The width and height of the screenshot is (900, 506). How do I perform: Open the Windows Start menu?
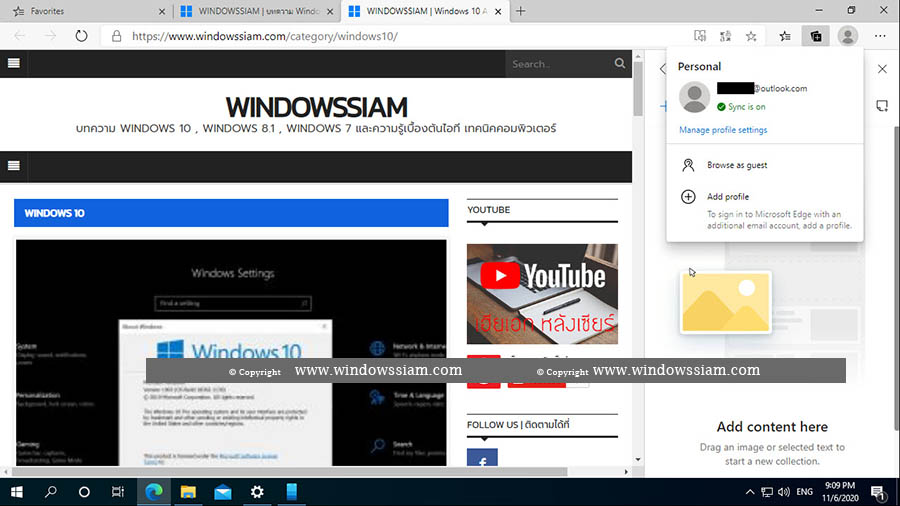(17, 492)
